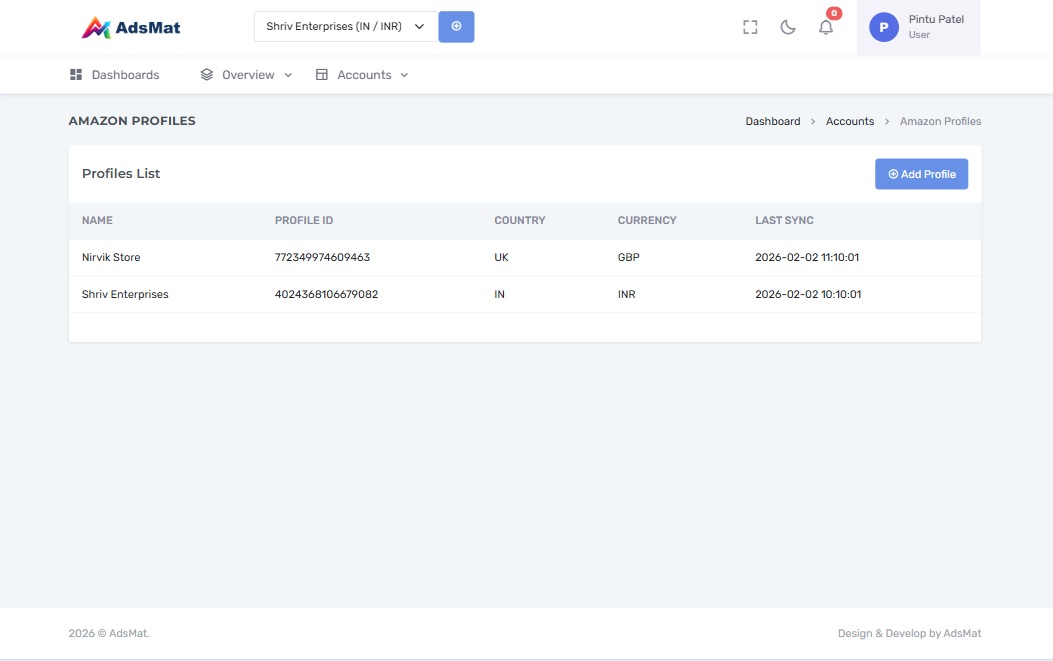Open the Shriv Enterprises profile dropdown

pyautogui.click(x=345, y=27)
